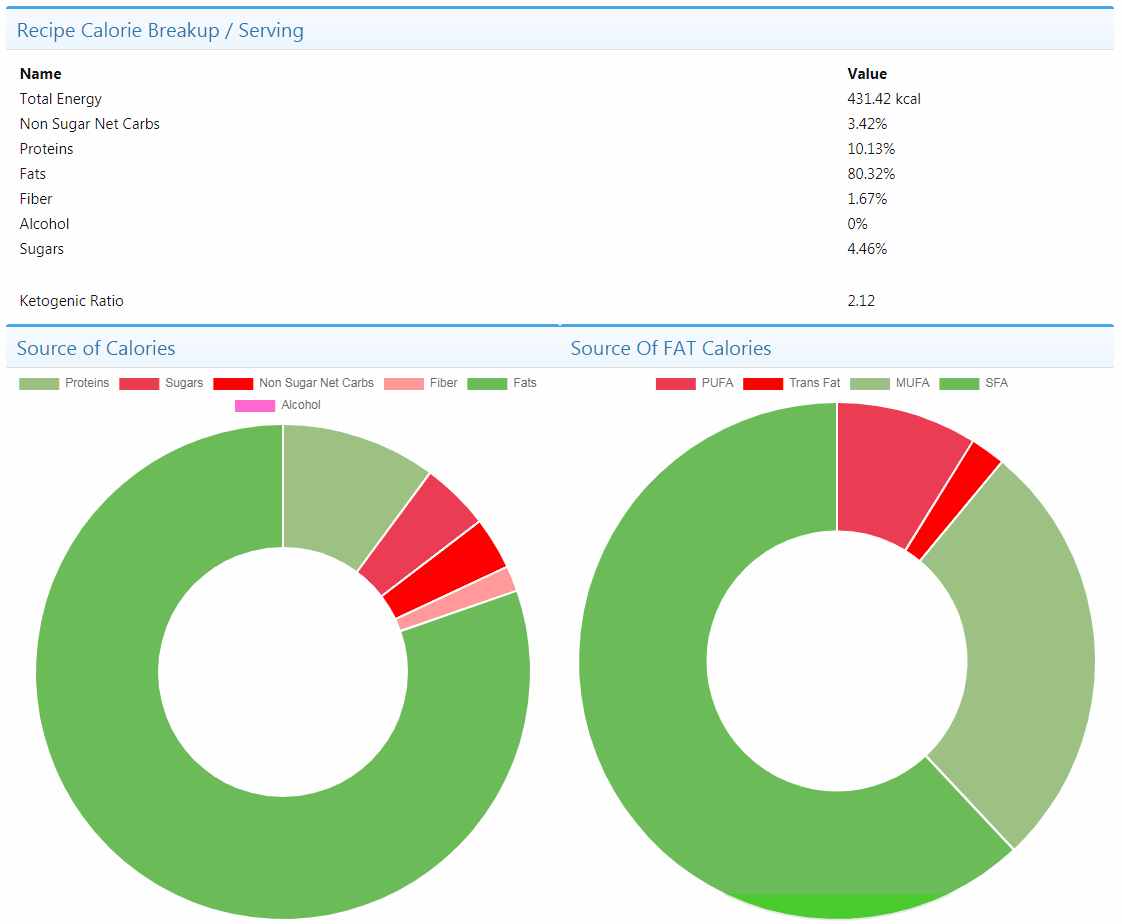Select the Sugars row label in table
This screenshot has height=924, width=1122.
(42, 249)
